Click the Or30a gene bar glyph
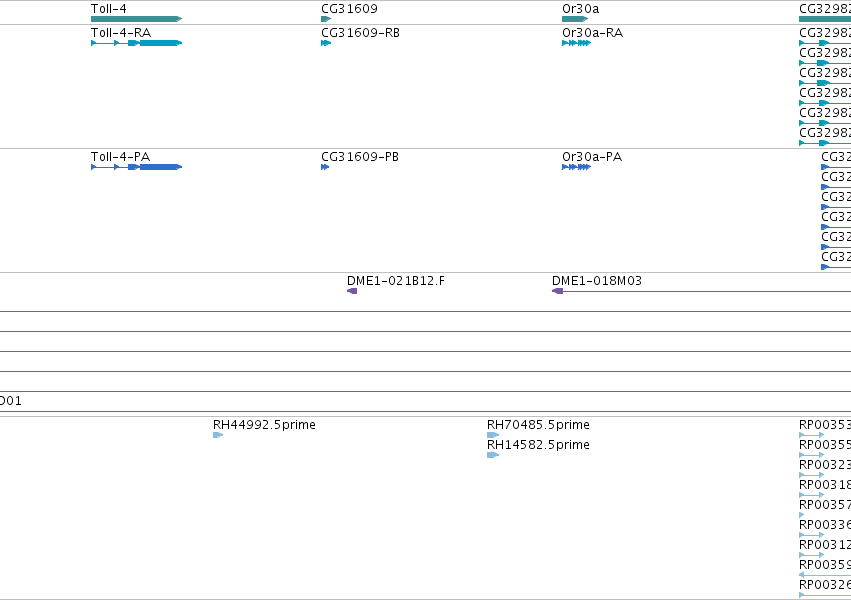Screen dimensions: 851x600 point(575,19)
